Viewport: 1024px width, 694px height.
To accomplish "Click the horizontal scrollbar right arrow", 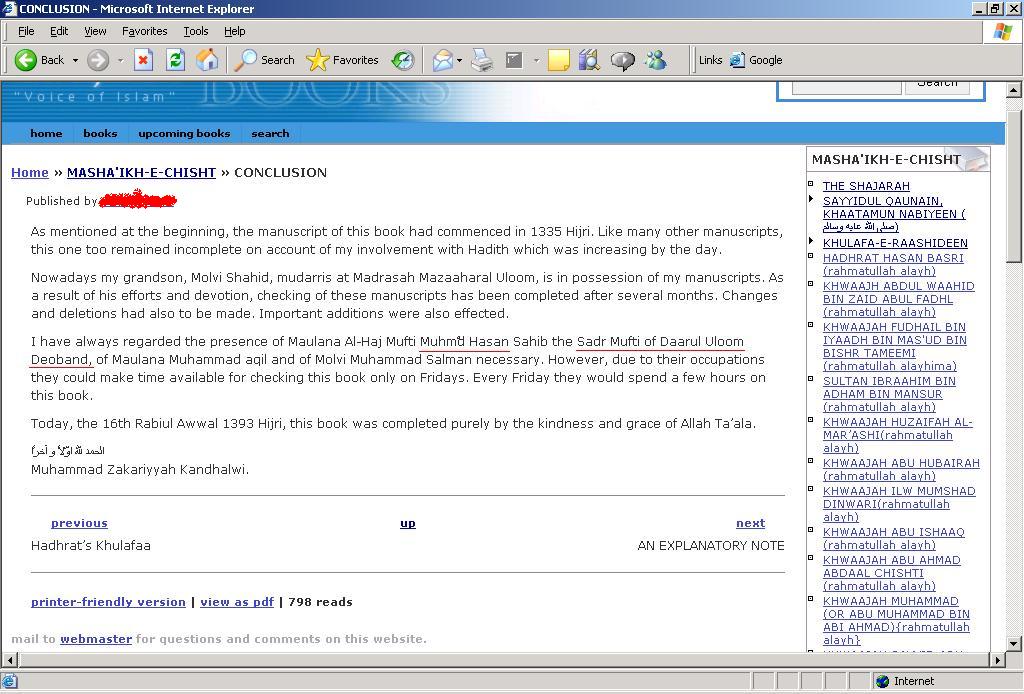I will 998,660.
